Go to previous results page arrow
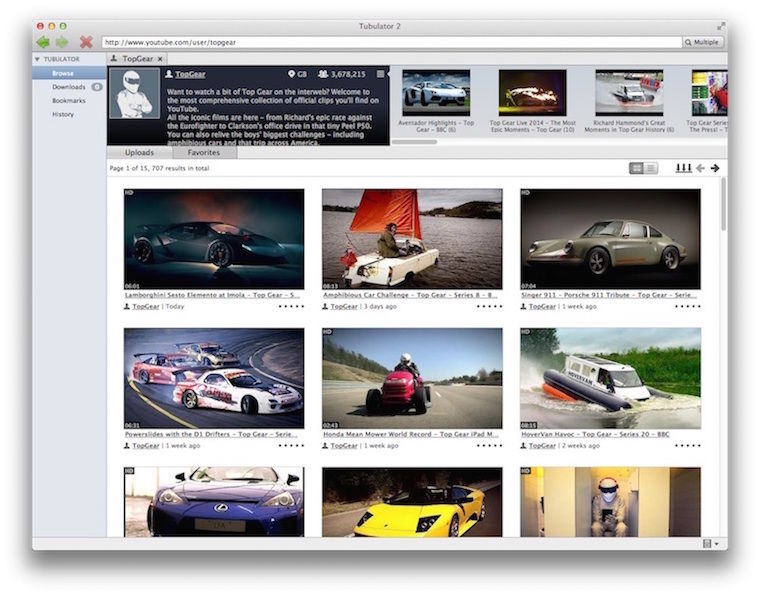 (x=700, y=168)
